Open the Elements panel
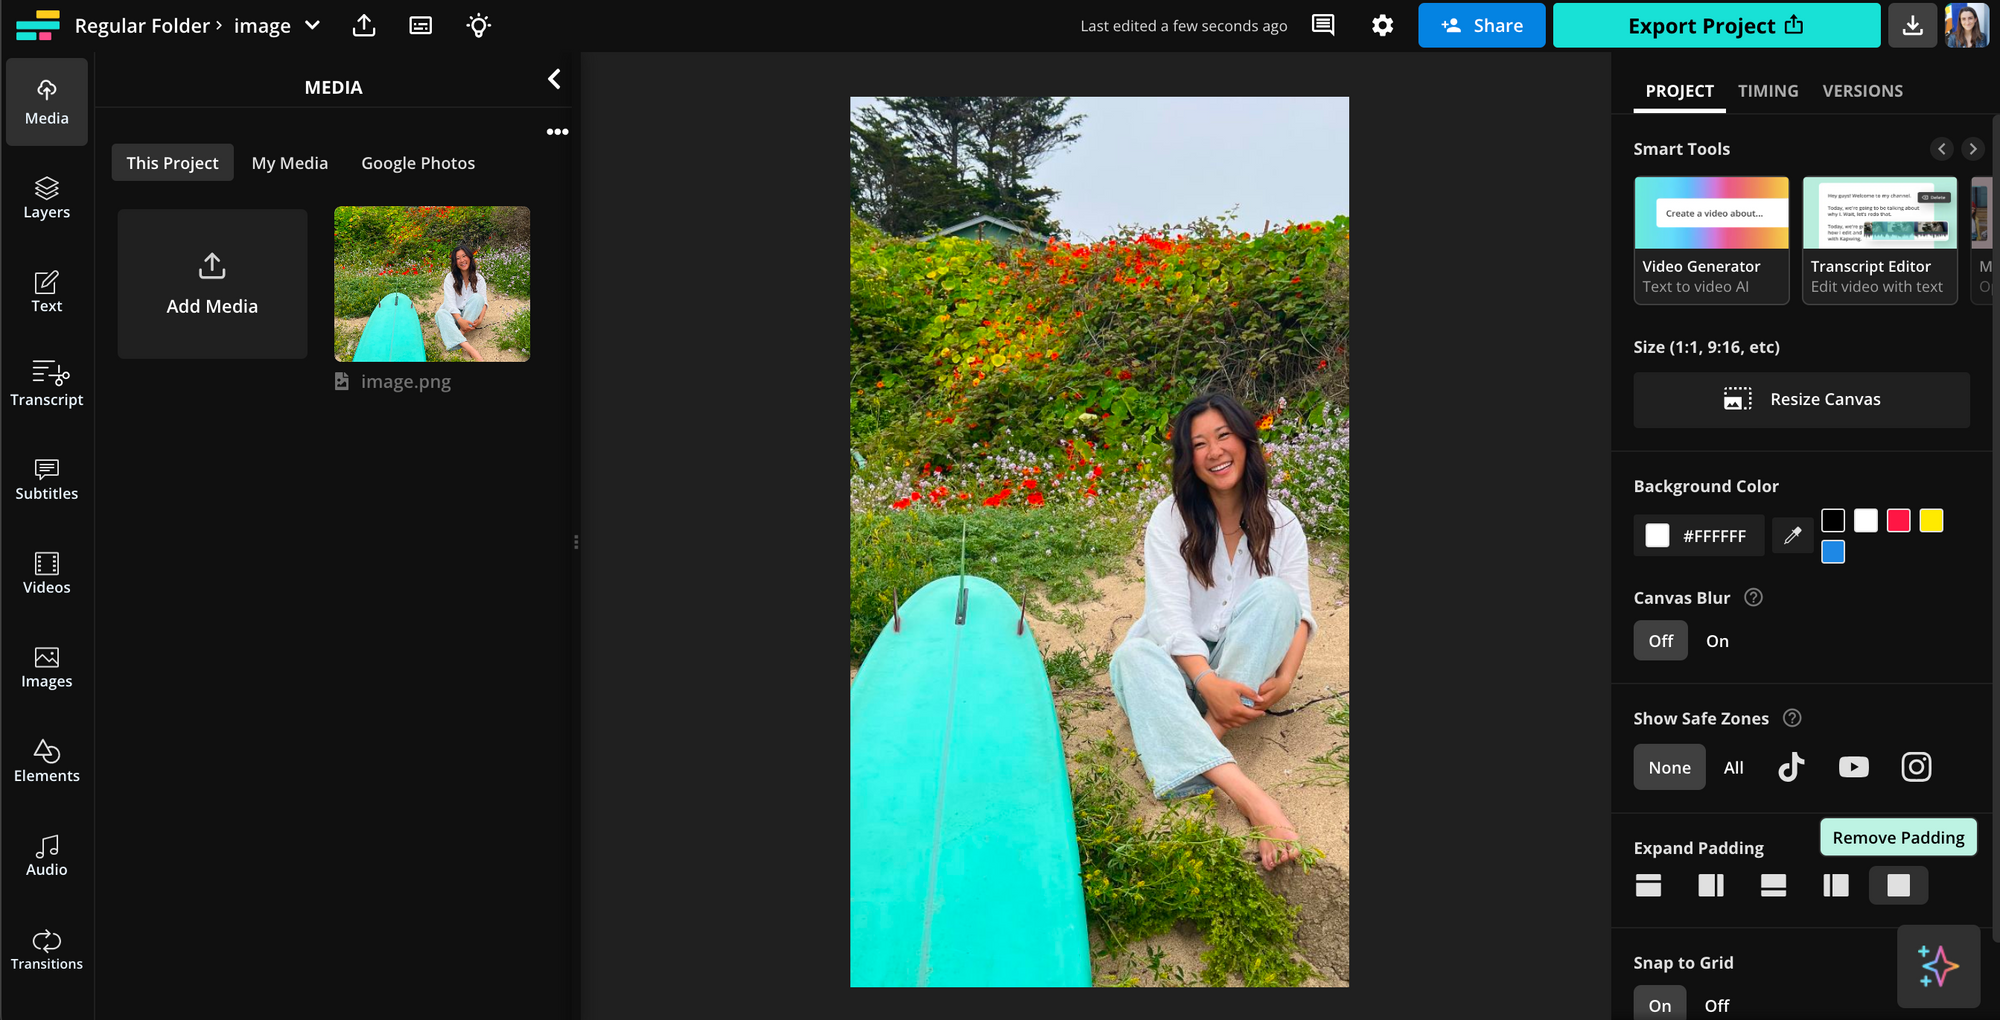2000x1020 pixels. (x=46, y=761)
